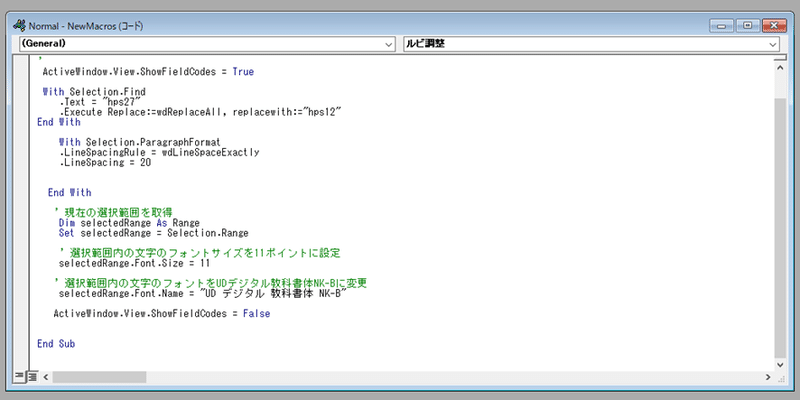This screenshot has height=400, width=800.
Task: Click comment about フォントサイズを11ポイントに設定
Action: click(x=199, y=253)
